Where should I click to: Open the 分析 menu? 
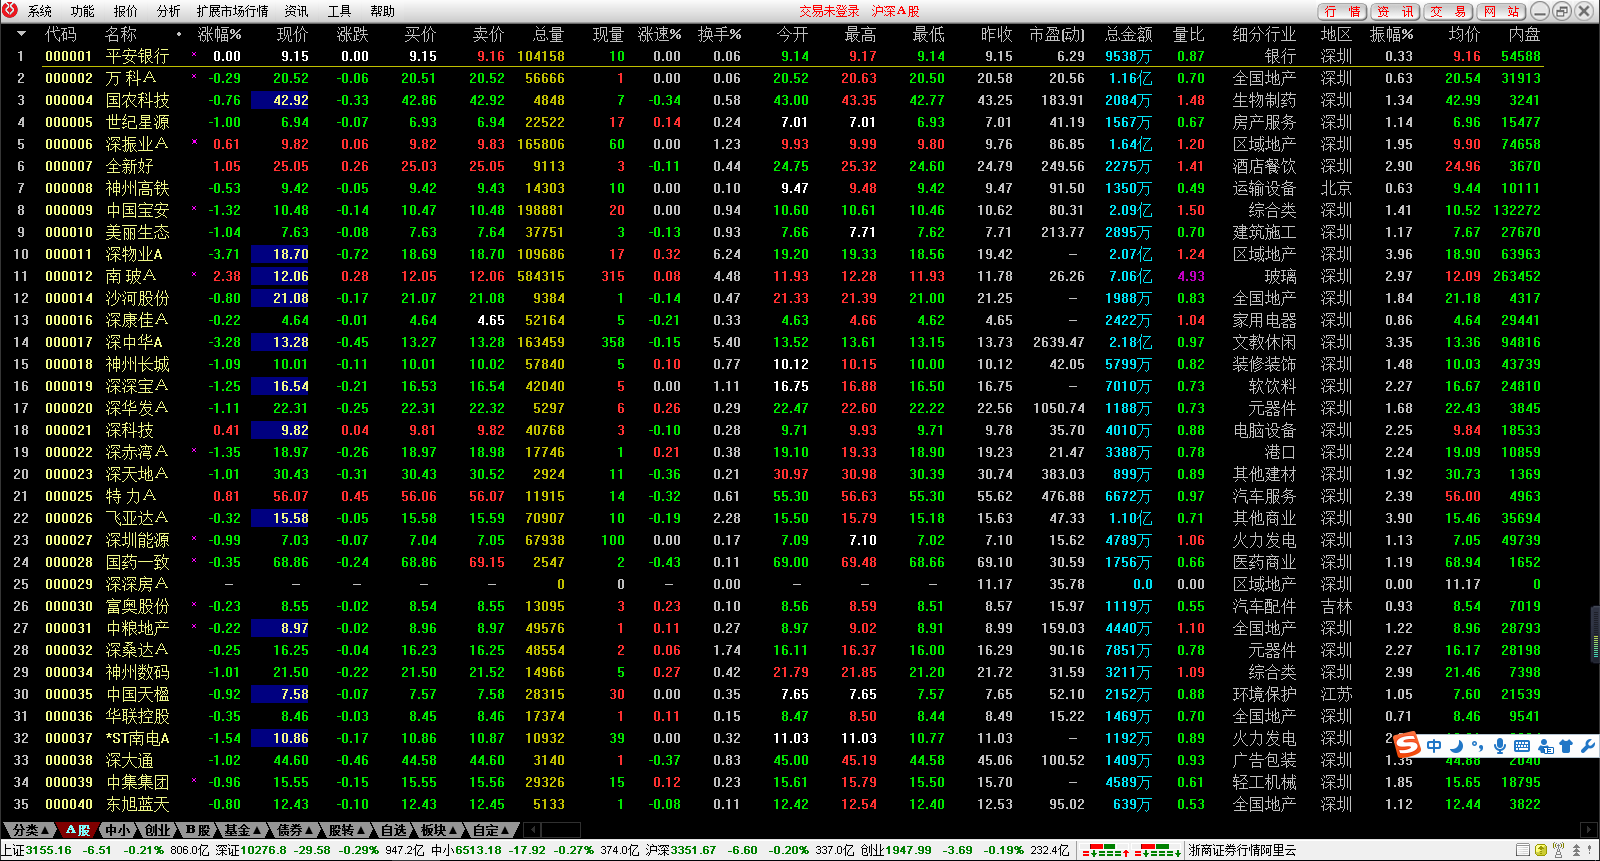click(168, 11)
